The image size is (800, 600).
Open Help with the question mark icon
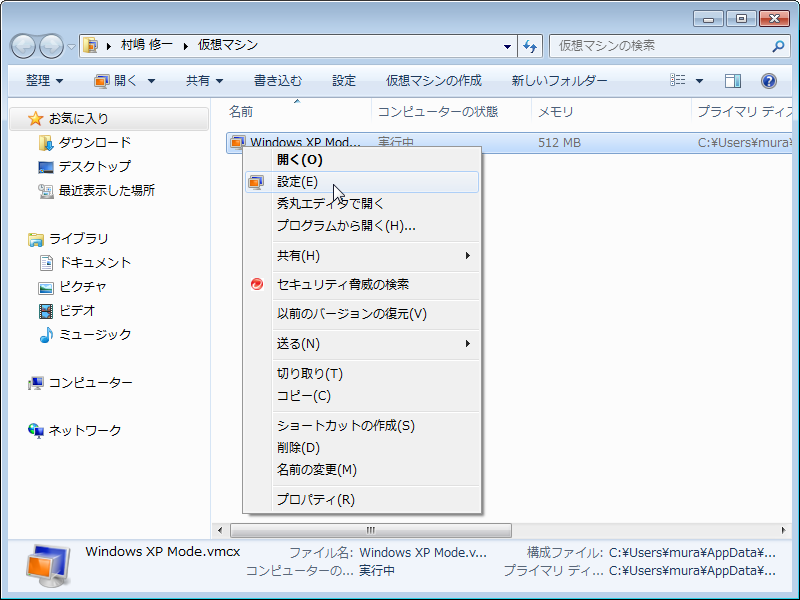click(769, 81)
